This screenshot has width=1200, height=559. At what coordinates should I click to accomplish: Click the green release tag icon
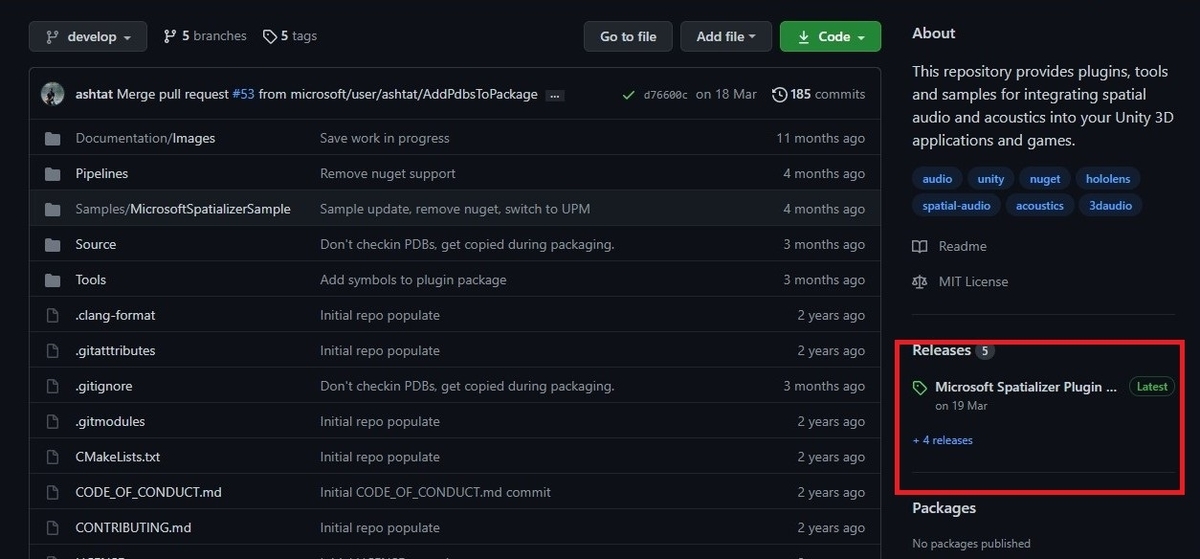click(920, 388)
